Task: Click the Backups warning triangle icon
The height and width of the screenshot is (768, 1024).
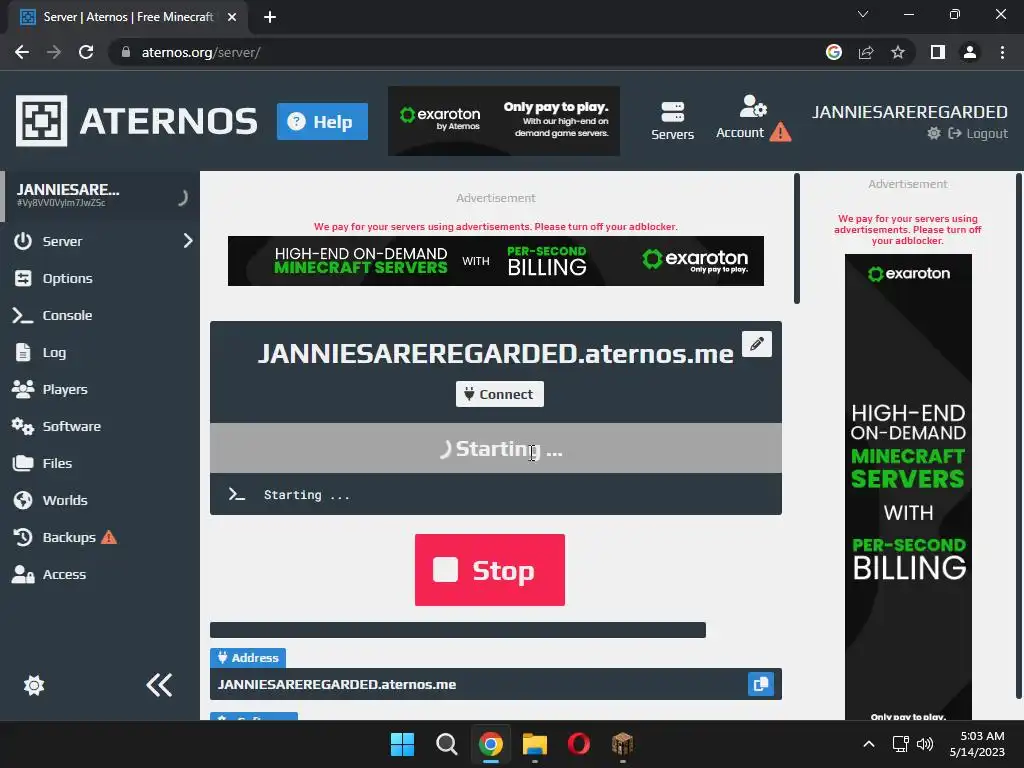Action: tap(109, 537)
